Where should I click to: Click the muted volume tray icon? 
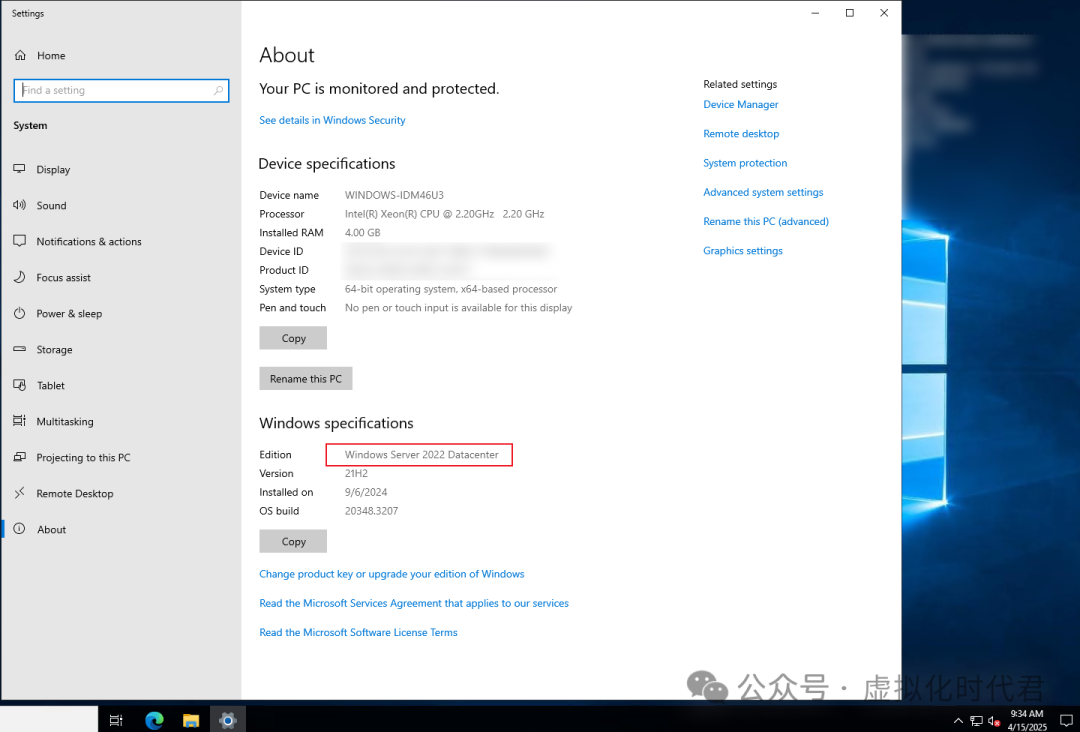point(994,721)
